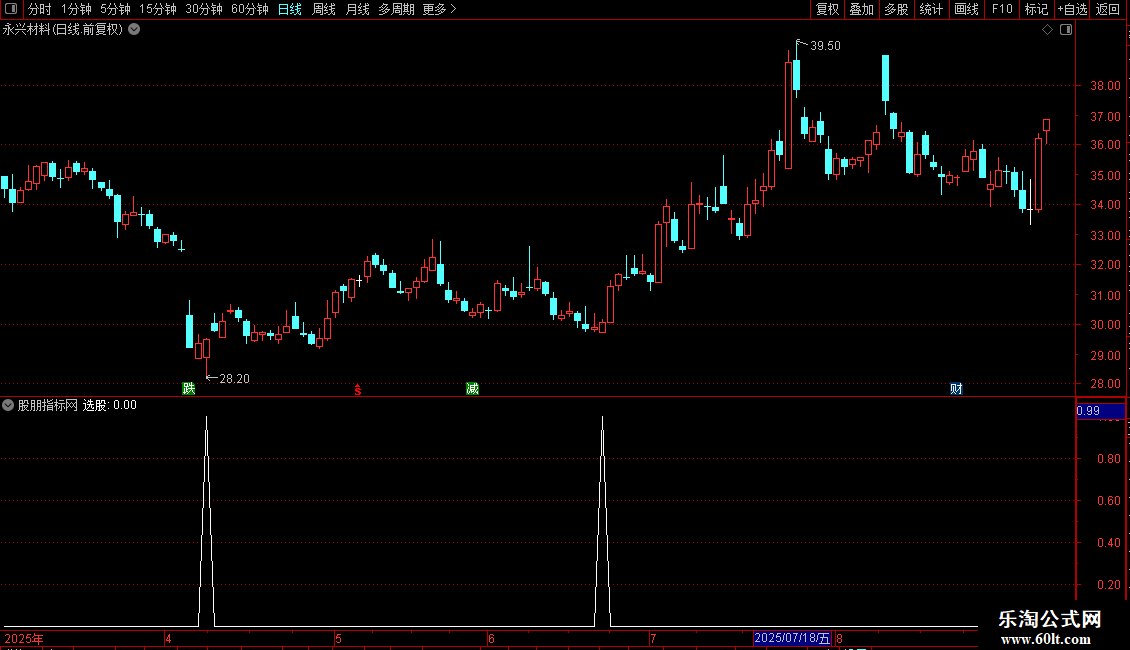
Task: Click the diamond marker icon above the chart
Action: (1047, 30)
